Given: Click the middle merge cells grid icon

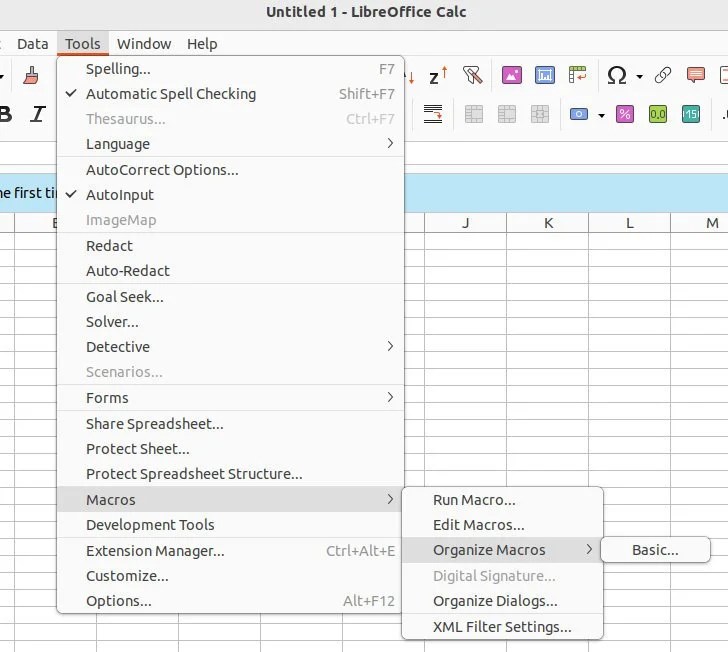Looking at the screenshot, I should [x=507, y=114].
